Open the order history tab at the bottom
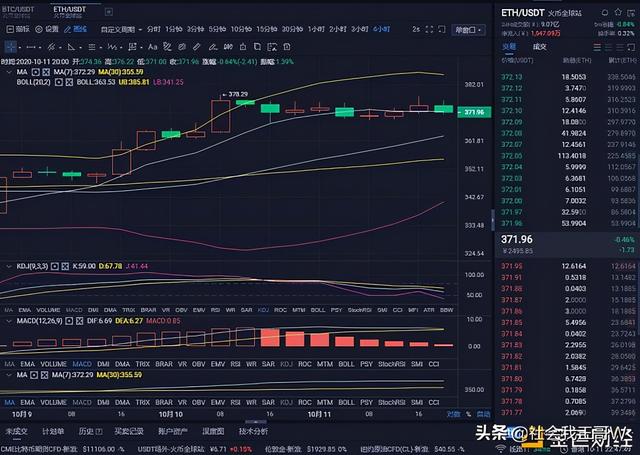 (90, 431)
